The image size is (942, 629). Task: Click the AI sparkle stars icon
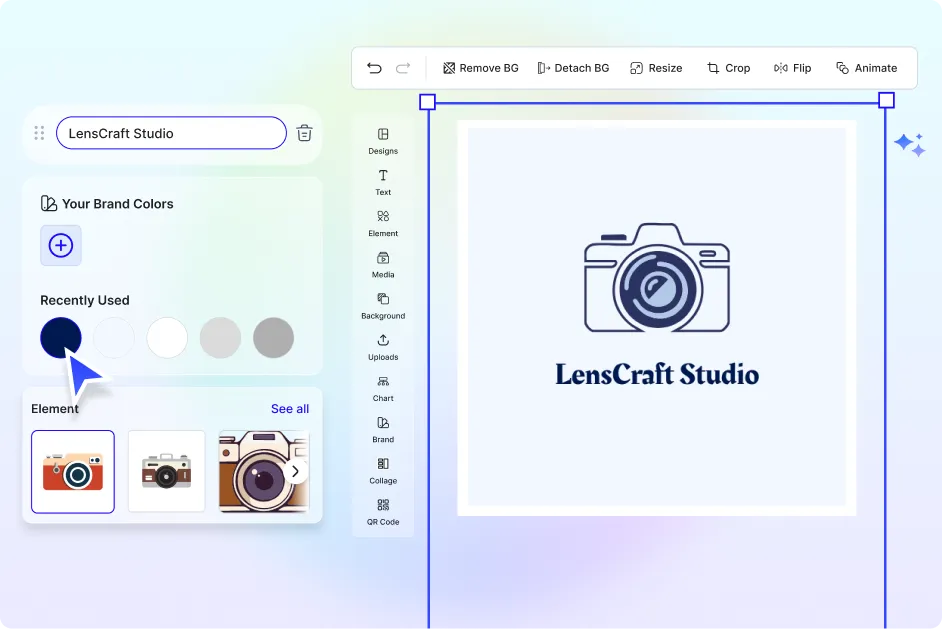[909, 145]
